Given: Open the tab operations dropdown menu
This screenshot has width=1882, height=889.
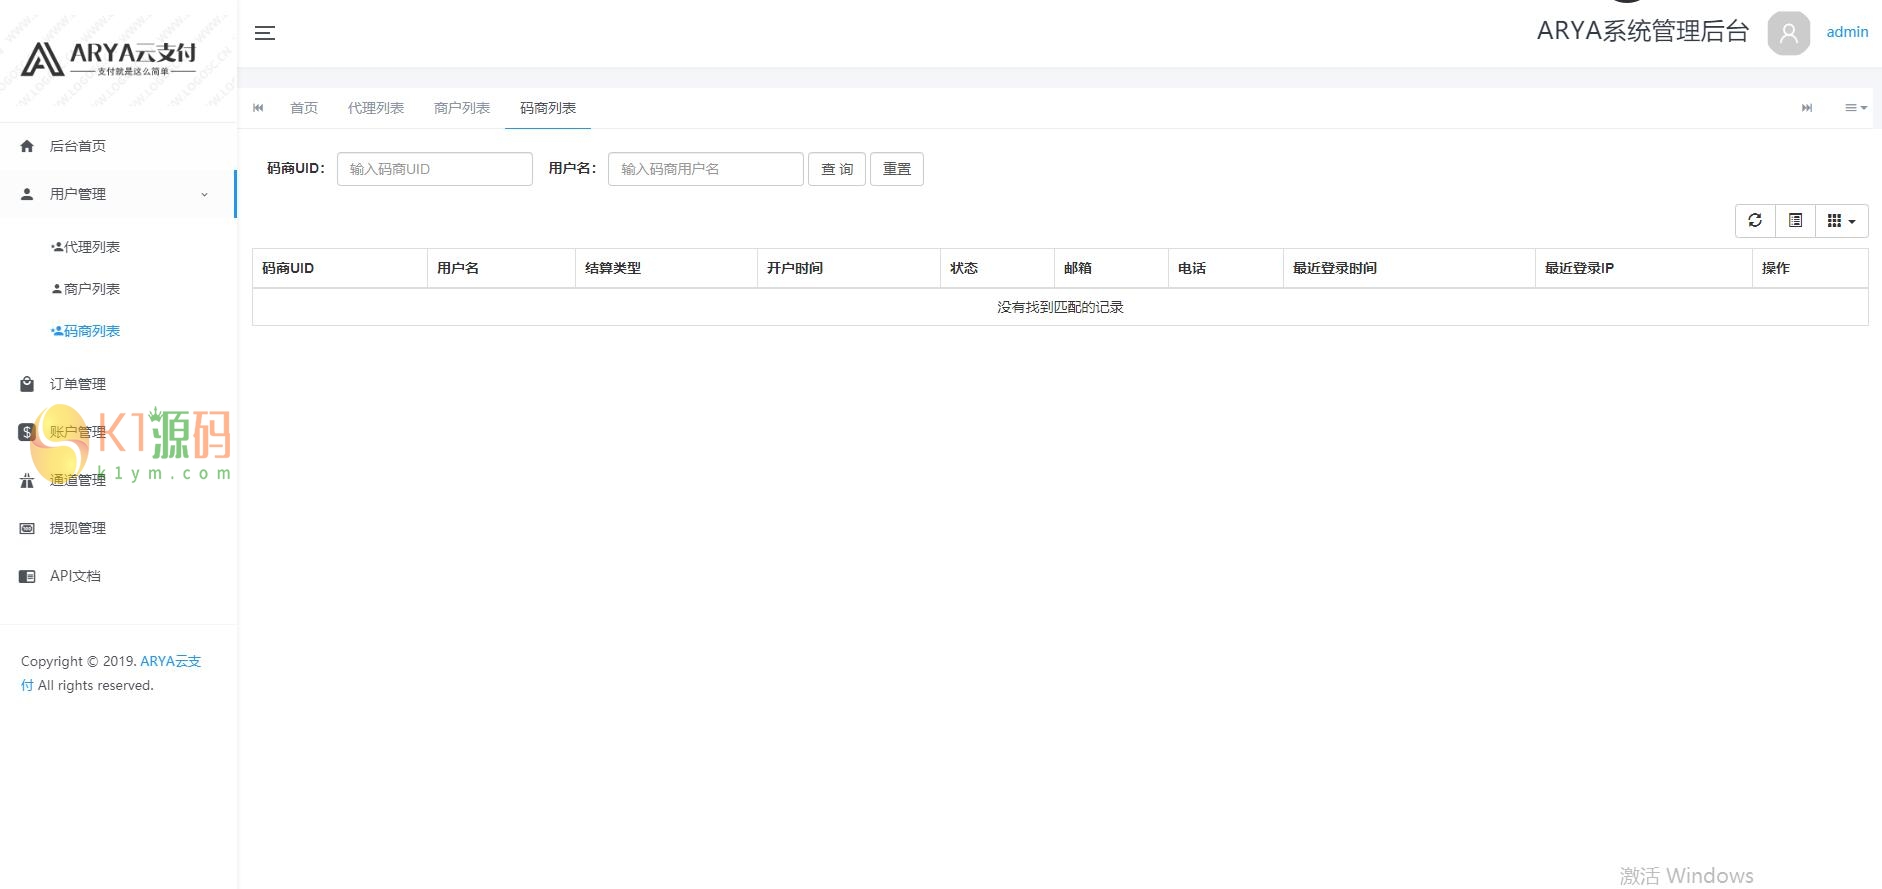Looking at the screenshot, I should 1856,108.
